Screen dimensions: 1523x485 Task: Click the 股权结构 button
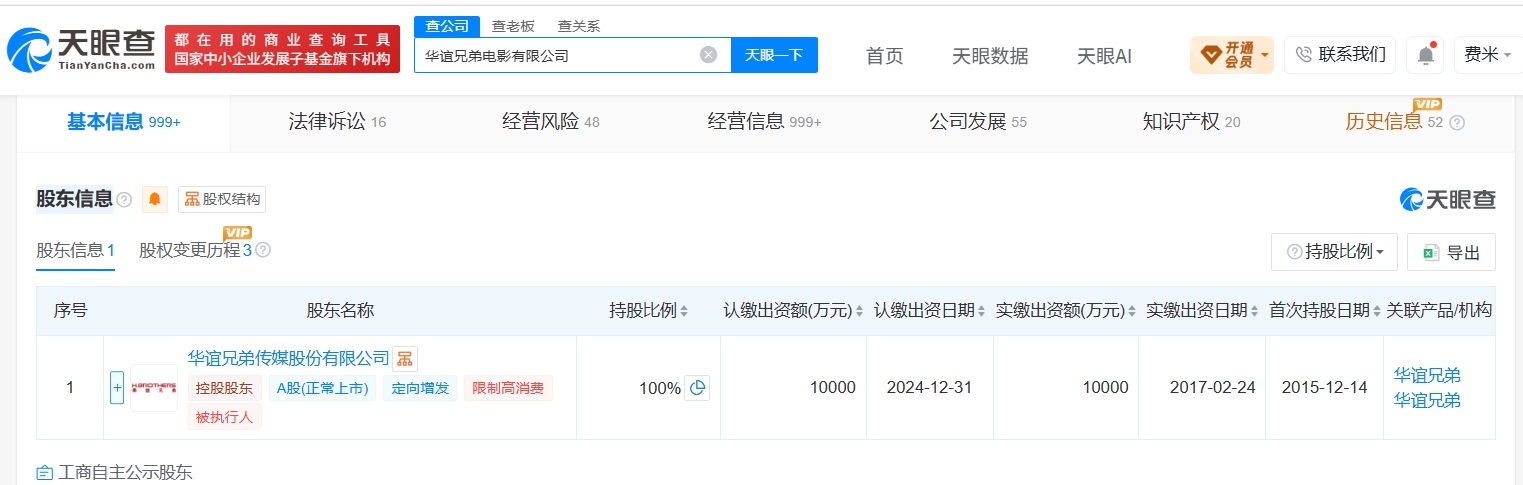pos(222,199)
